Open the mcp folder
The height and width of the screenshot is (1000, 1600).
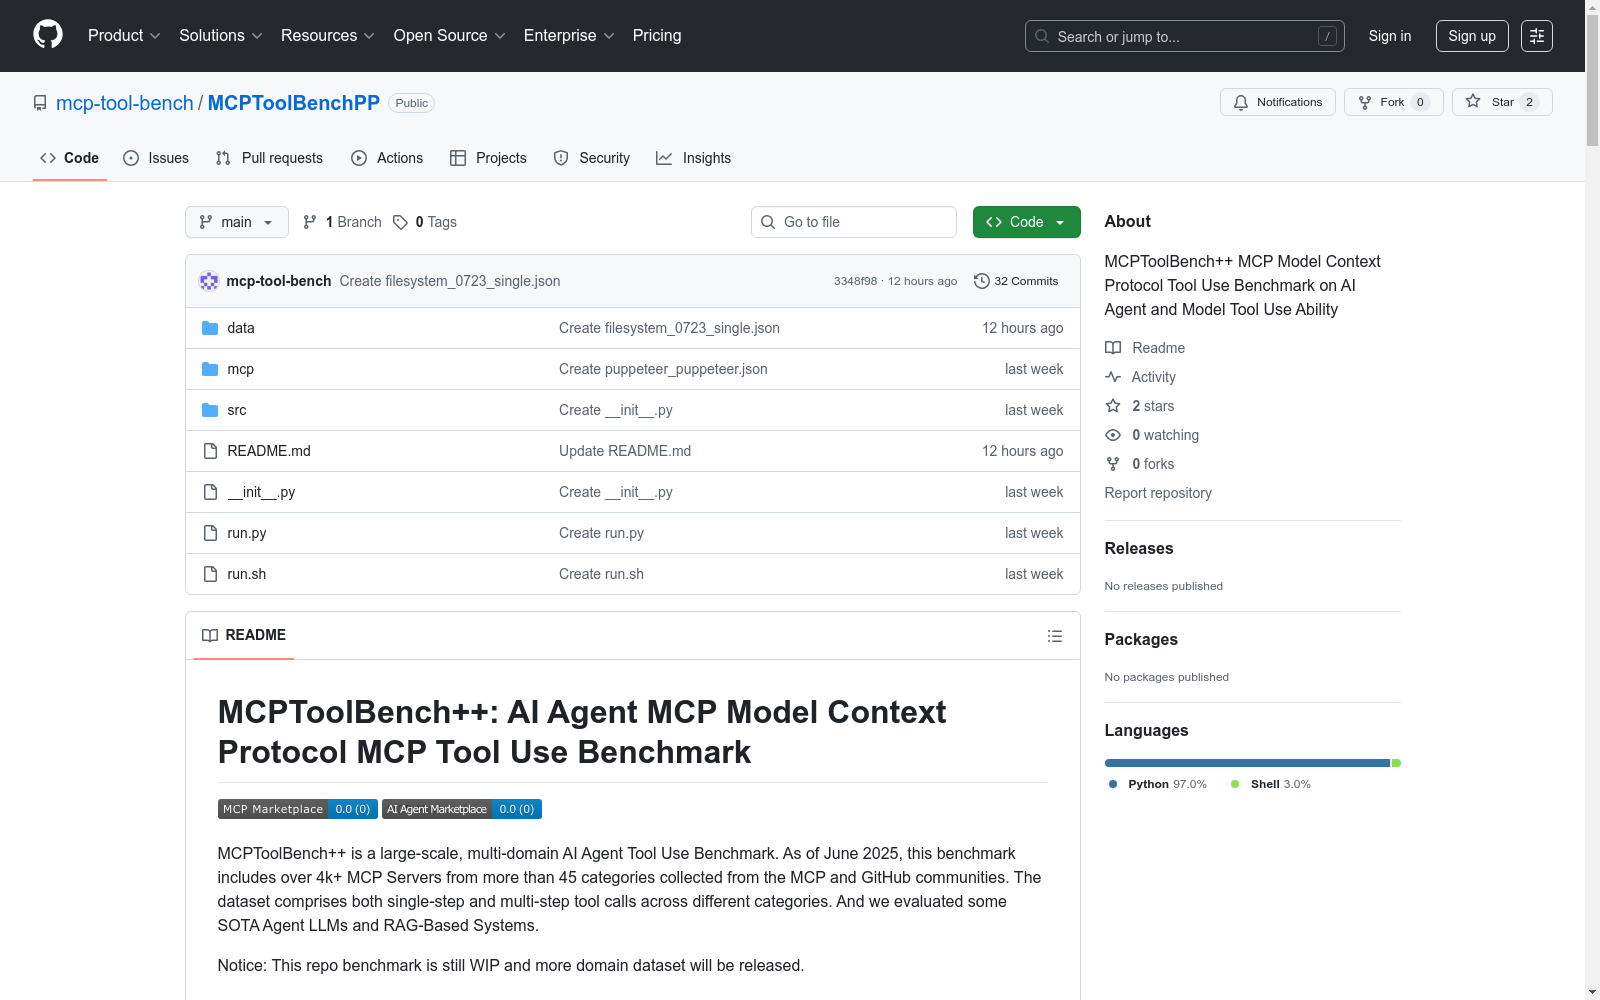pyautogui.click(x=241, y=369)
